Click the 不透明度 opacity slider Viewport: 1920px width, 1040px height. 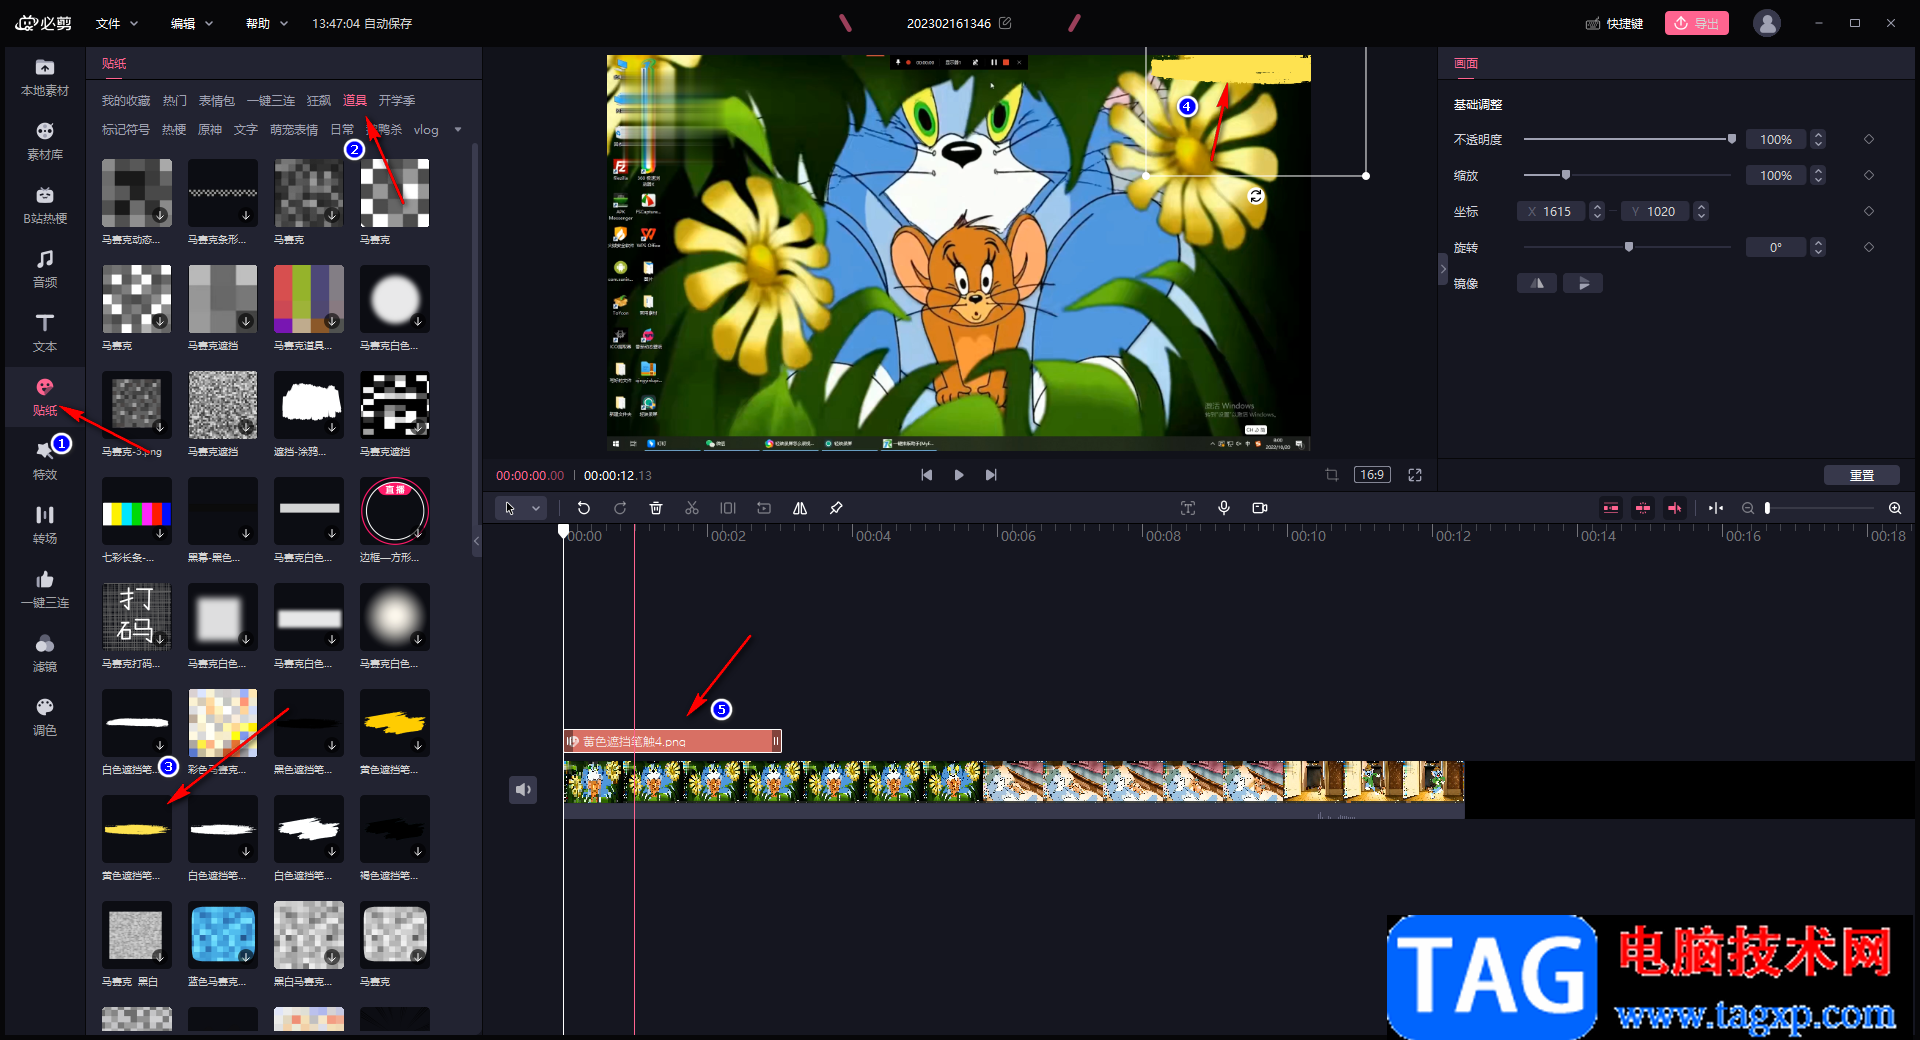pyautogui.click(x=1629, y=139)
